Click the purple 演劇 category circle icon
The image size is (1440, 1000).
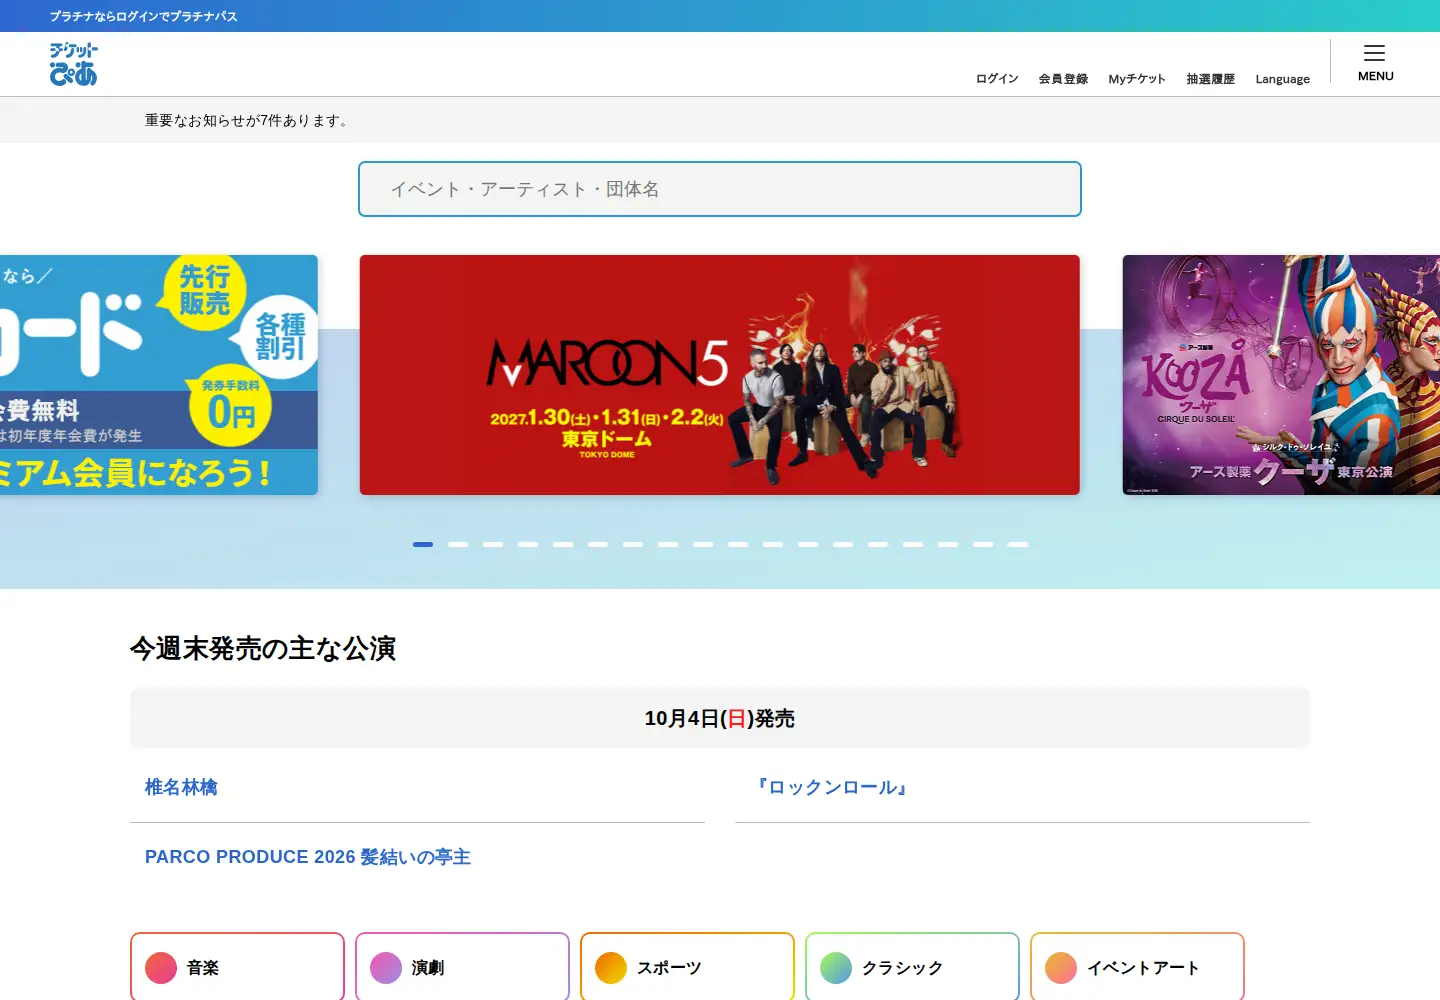[x=386, y=968]
